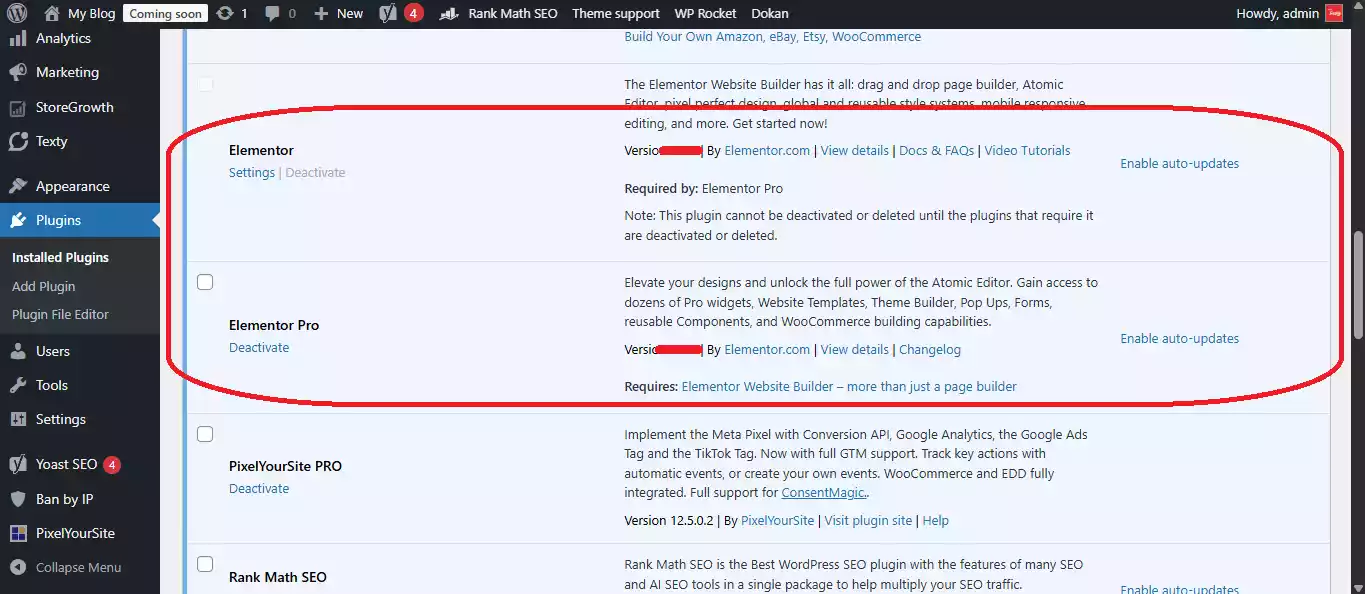Click the Rank Math SEO chart icon
The height and width of the screenshot is (594, 1365).
[x=450, y=13]
